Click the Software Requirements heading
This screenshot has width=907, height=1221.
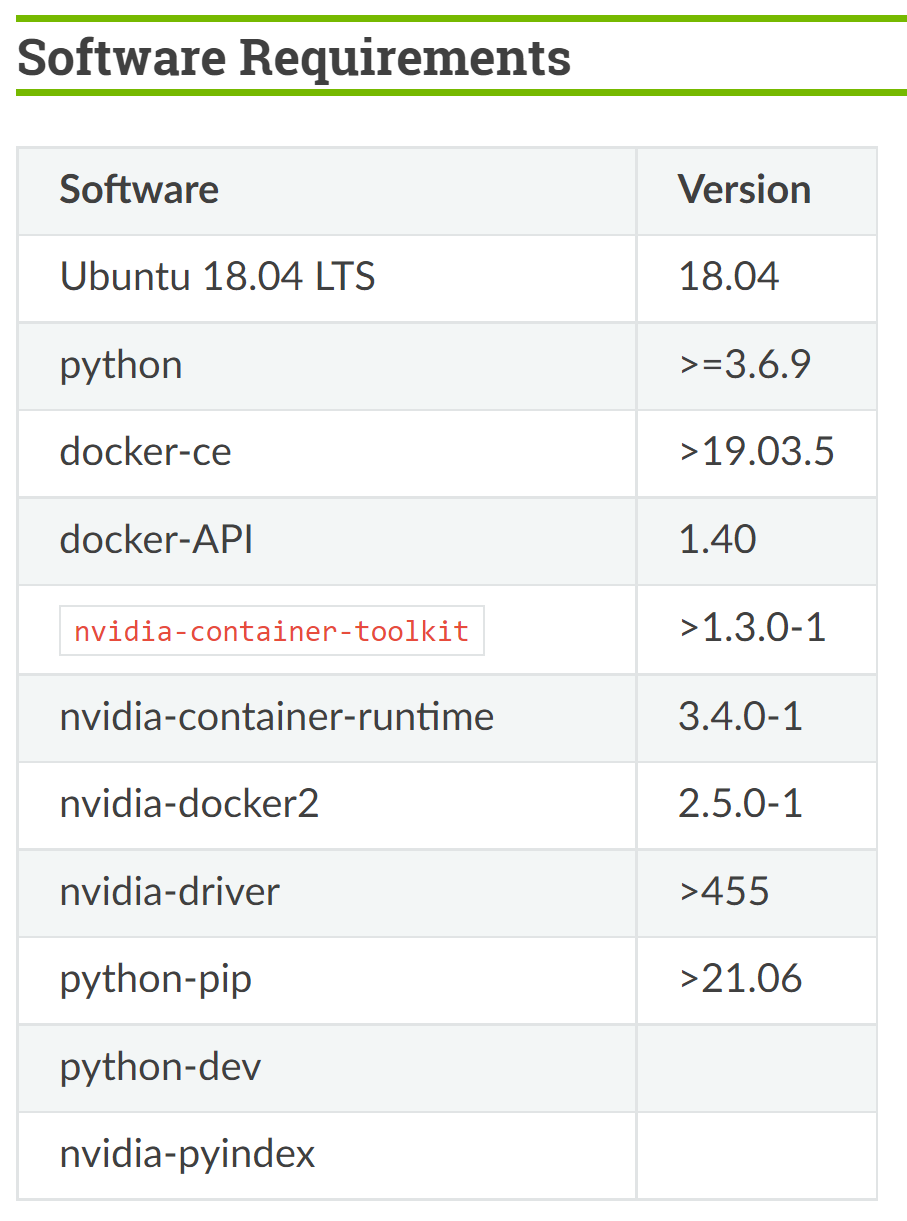click(294, 57)
